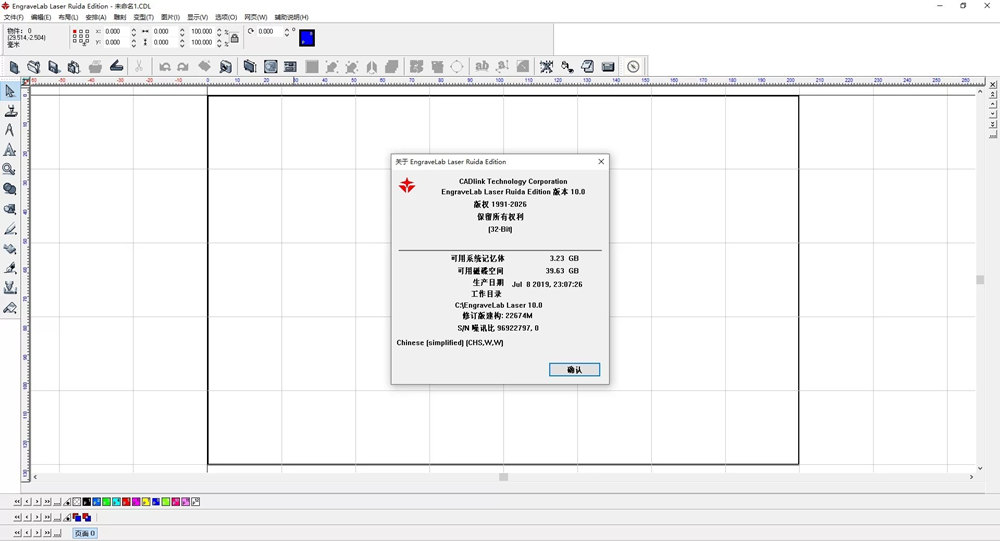Click the 确认 button in About dialog
This screenshot has height=541, width=1000.
coord(574,369)
